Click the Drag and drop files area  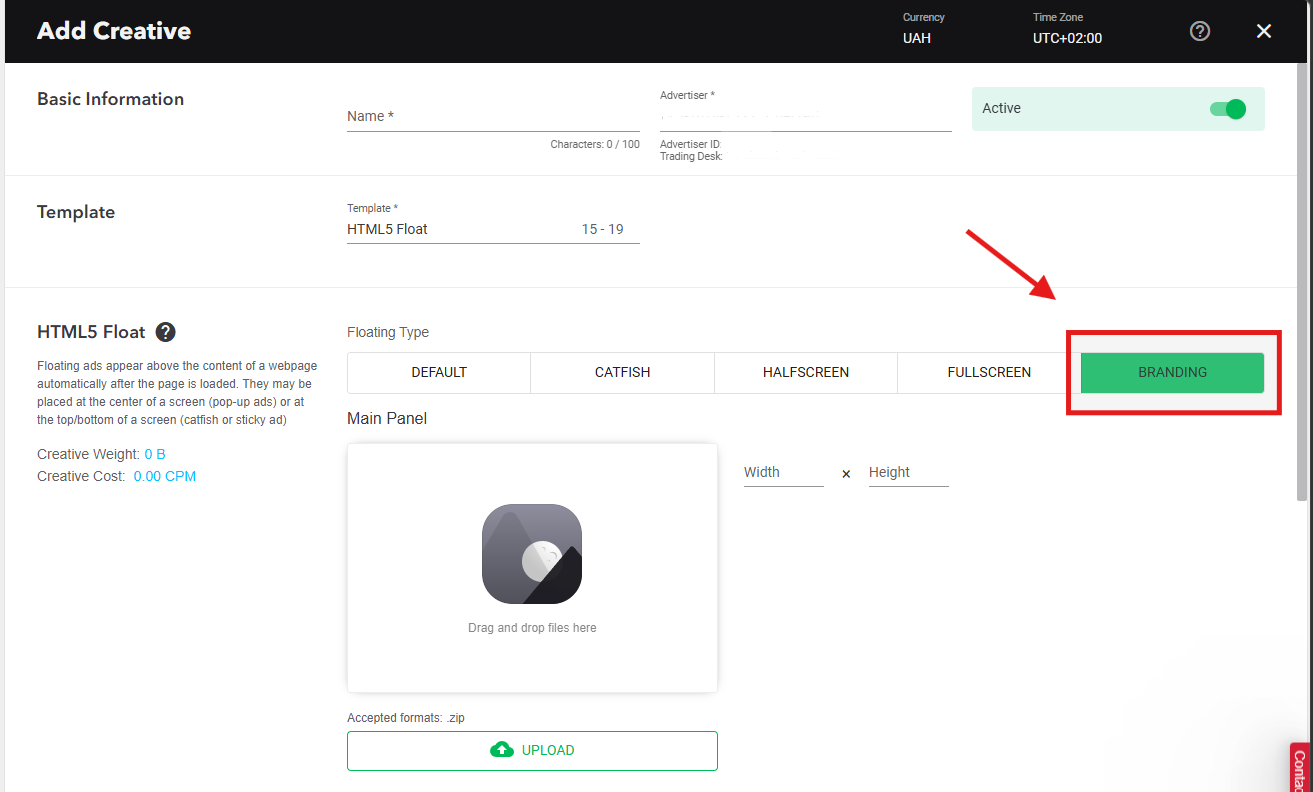(x=532, y=628)
